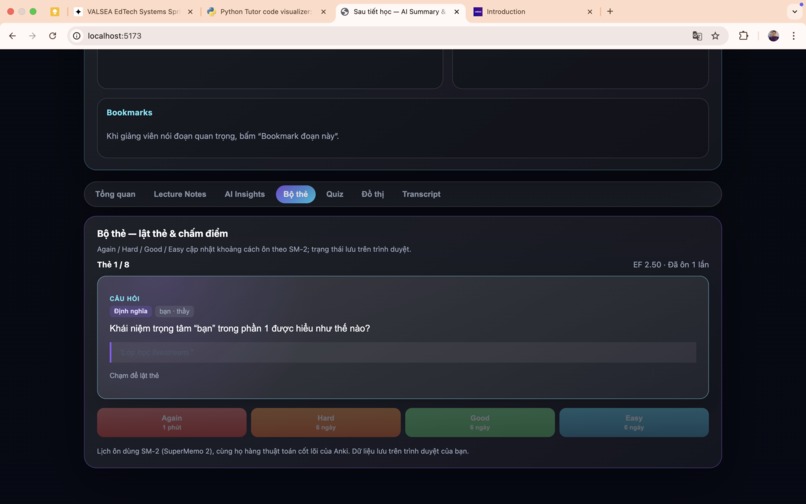Click the flashcard question text

[x=240, y=328]
